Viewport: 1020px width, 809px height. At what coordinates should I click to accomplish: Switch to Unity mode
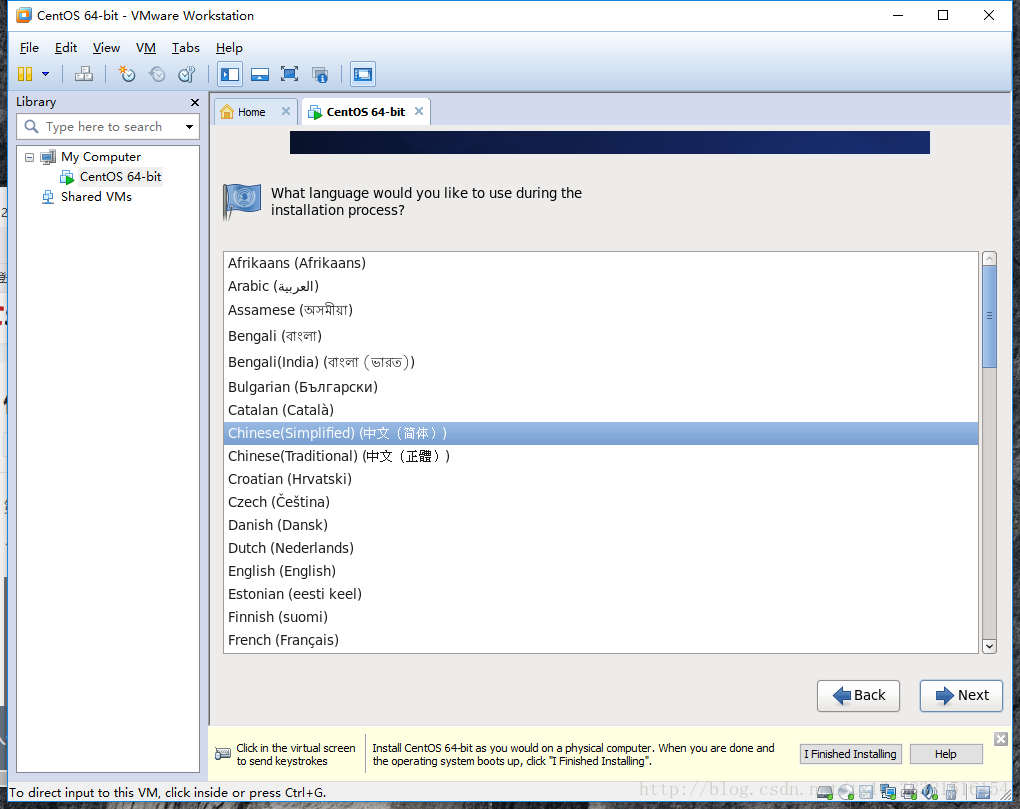click(319, 74)
